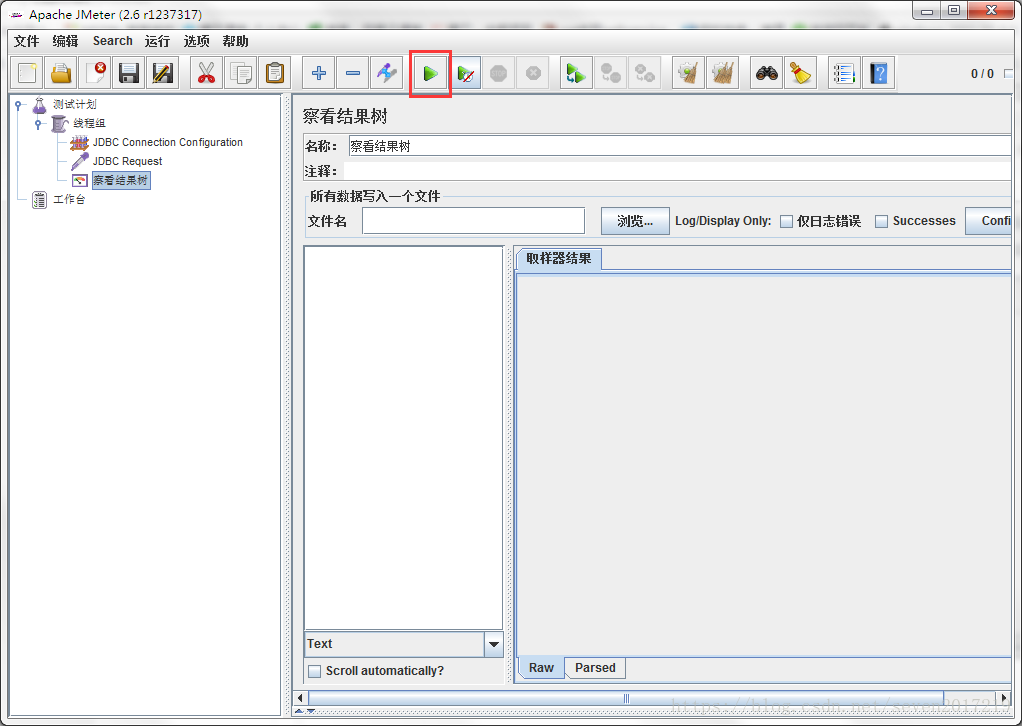Viewport: 1022px width, 726px height.
Task: Click the 注释 input field
Action: (x=677, y=171)
